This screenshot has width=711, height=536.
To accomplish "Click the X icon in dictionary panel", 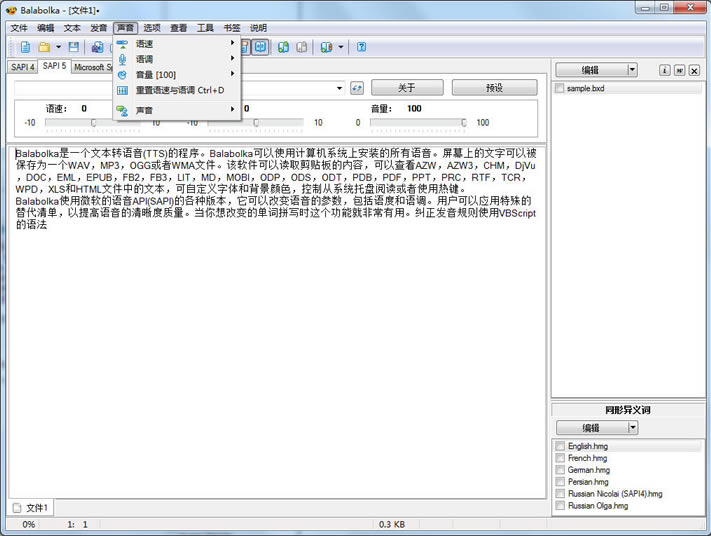I will [x=695, y=70].
